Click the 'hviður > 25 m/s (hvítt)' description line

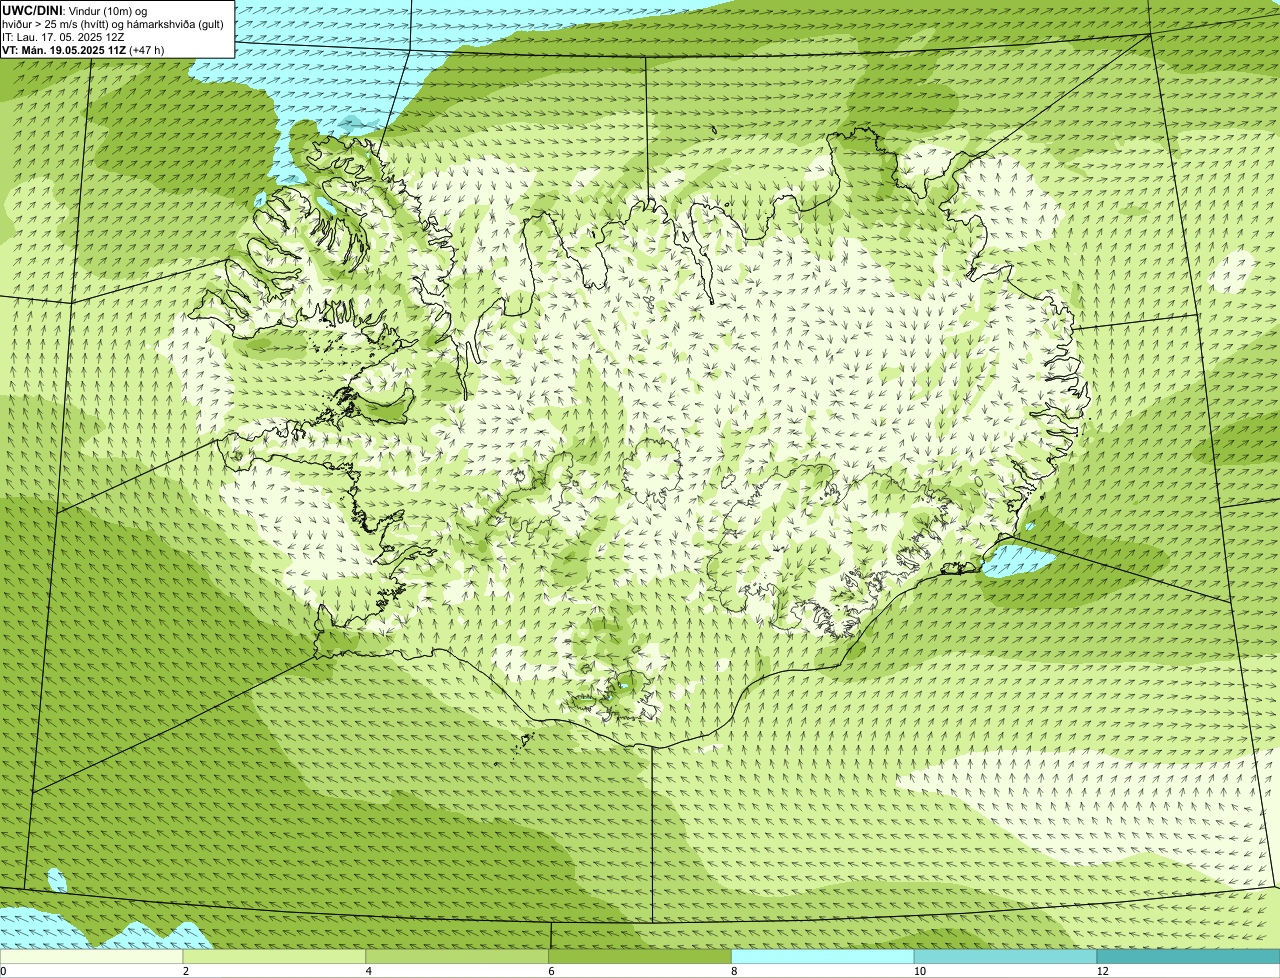point(113,24)
